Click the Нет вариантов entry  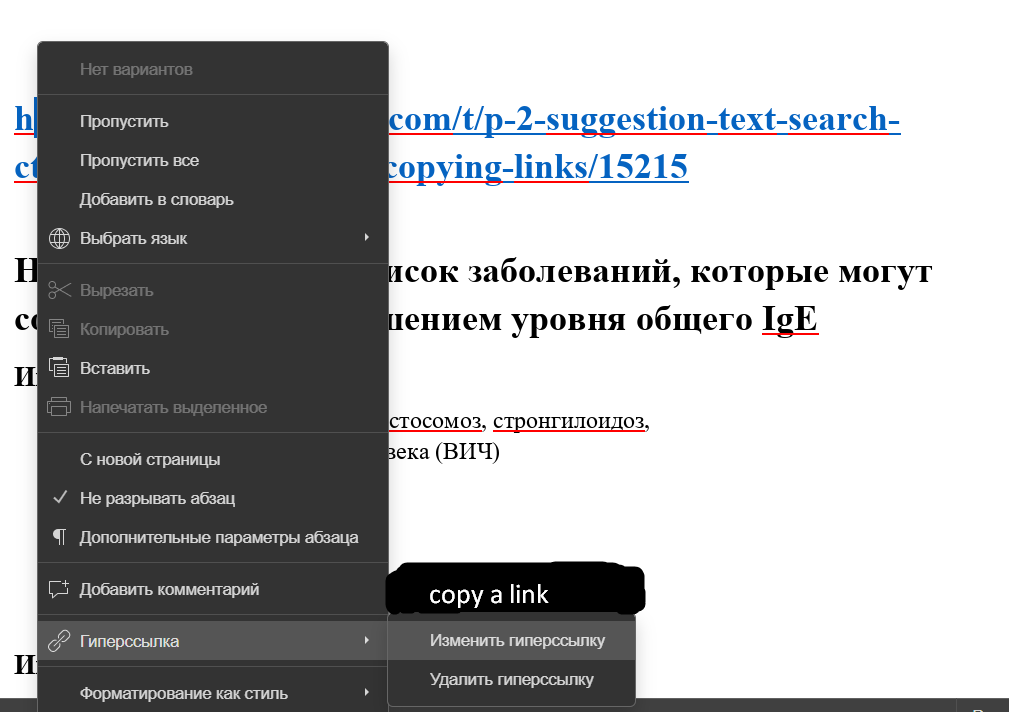point(213,70)
